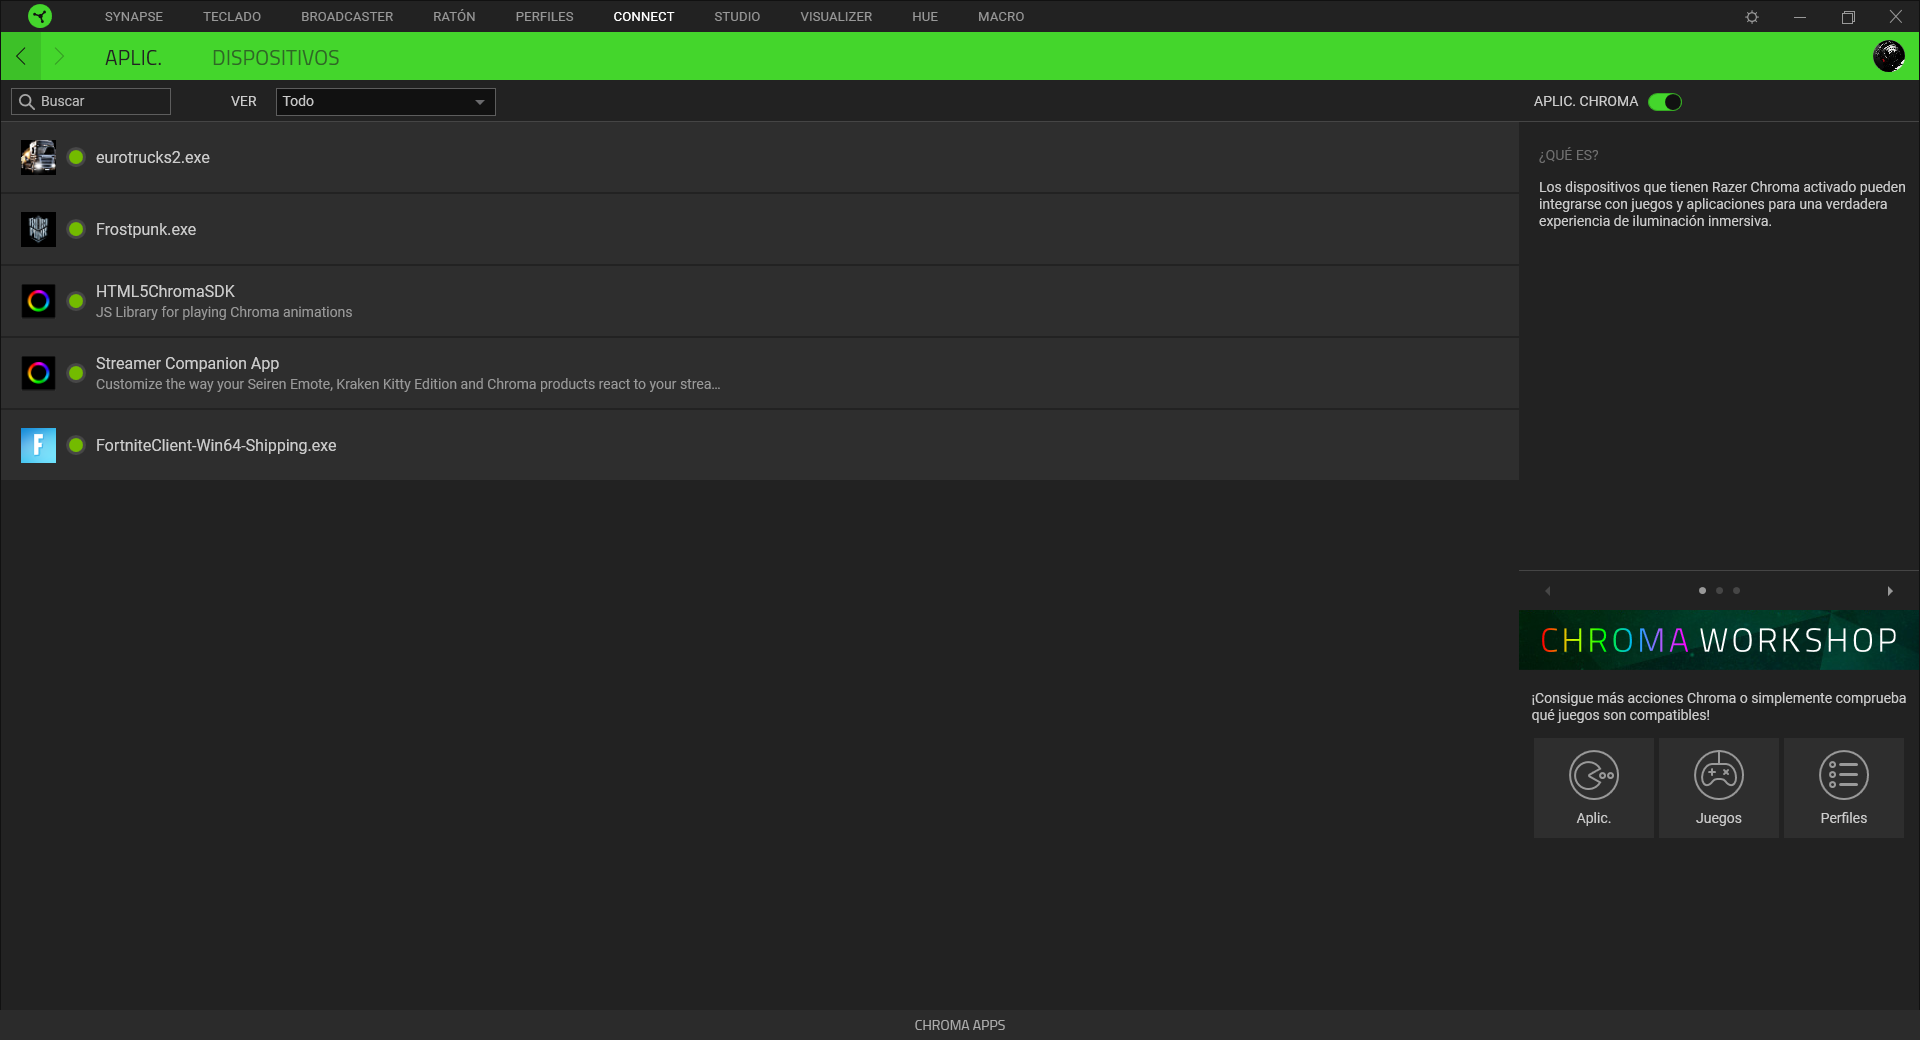Click the CHROMA APPS footer label
1920x1040 pixels.
(960, 1025)
